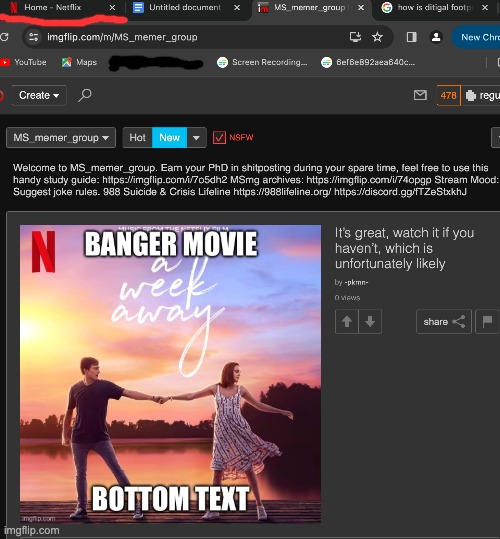Open the MSmg archives link imgflip.com/i/74opgp
This screenshot has height=539, width=500.
point(369,180)
